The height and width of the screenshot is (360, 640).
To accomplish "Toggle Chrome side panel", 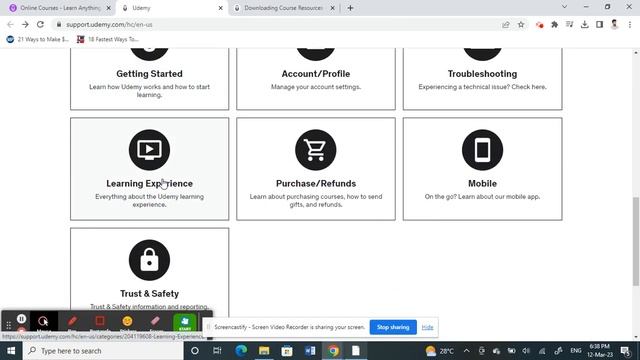I will click(599, 24).
